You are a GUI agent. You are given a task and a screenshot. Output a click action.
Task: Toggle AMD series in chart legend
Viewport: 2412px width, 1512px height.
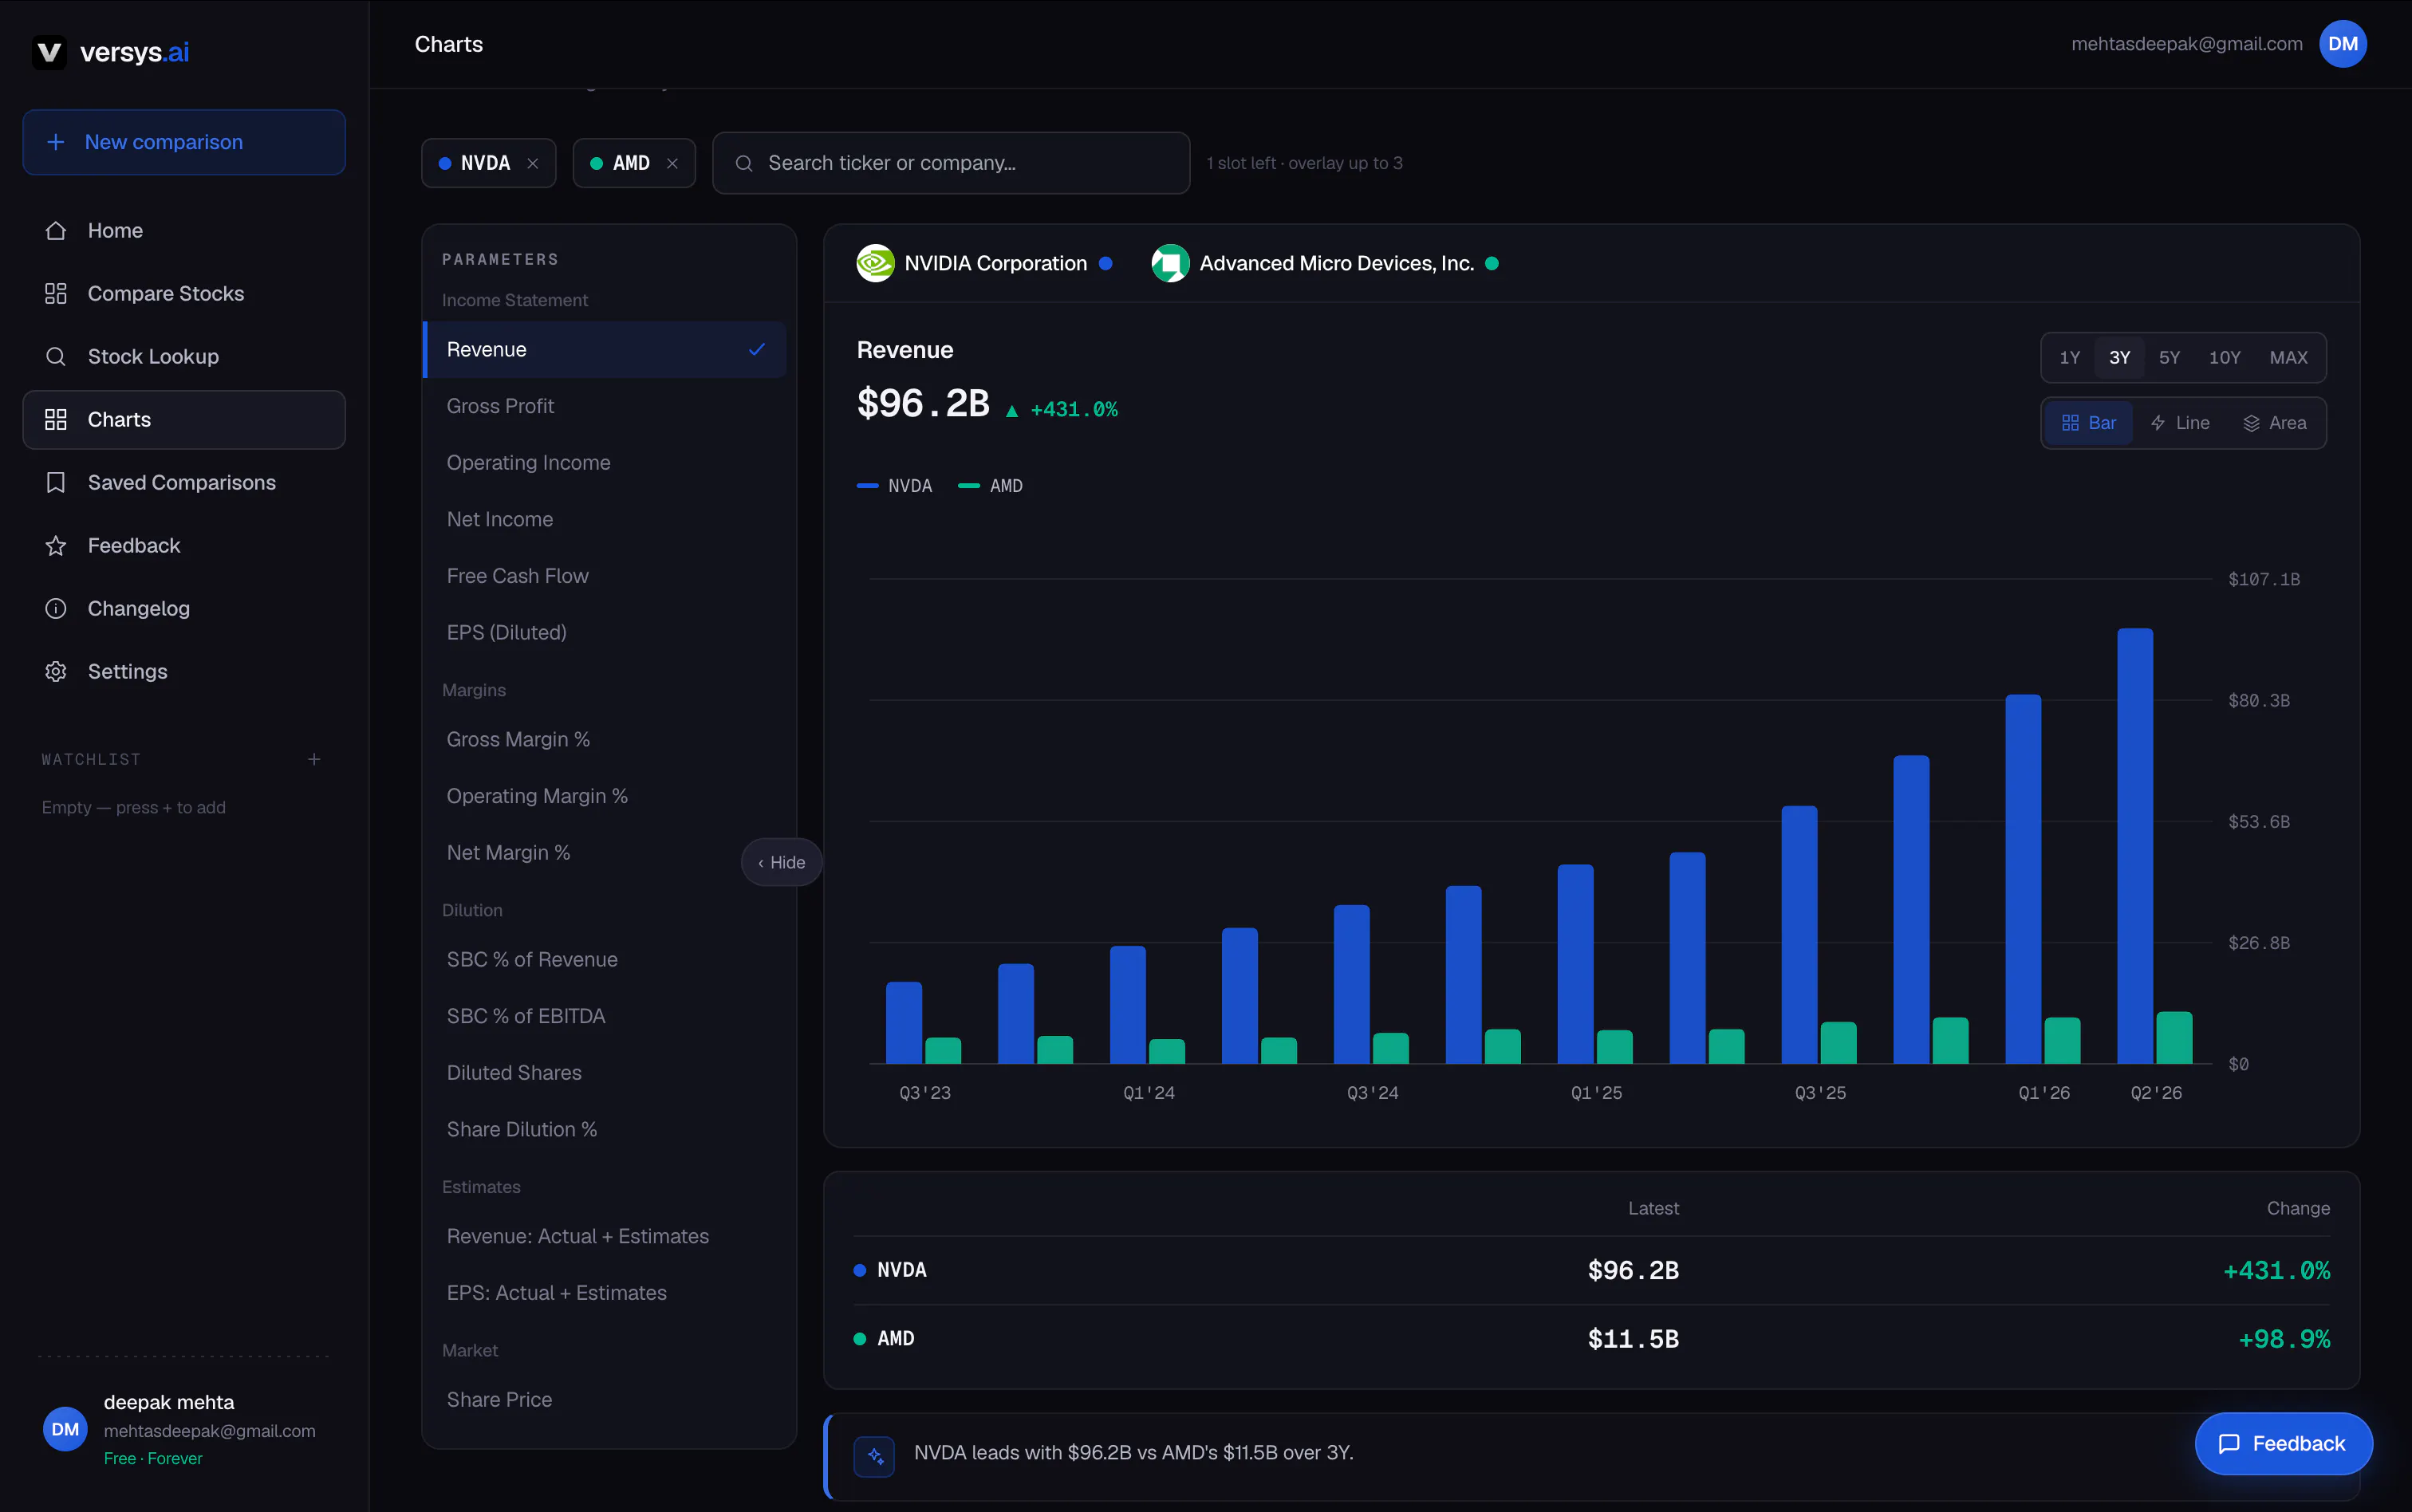pos(990,486)
